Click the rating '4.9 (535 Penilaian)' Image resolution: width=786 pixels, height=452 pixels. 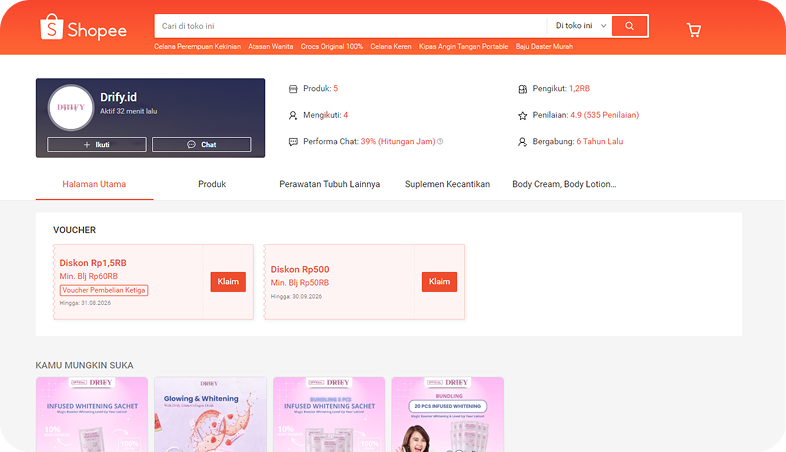click(605, 115)
